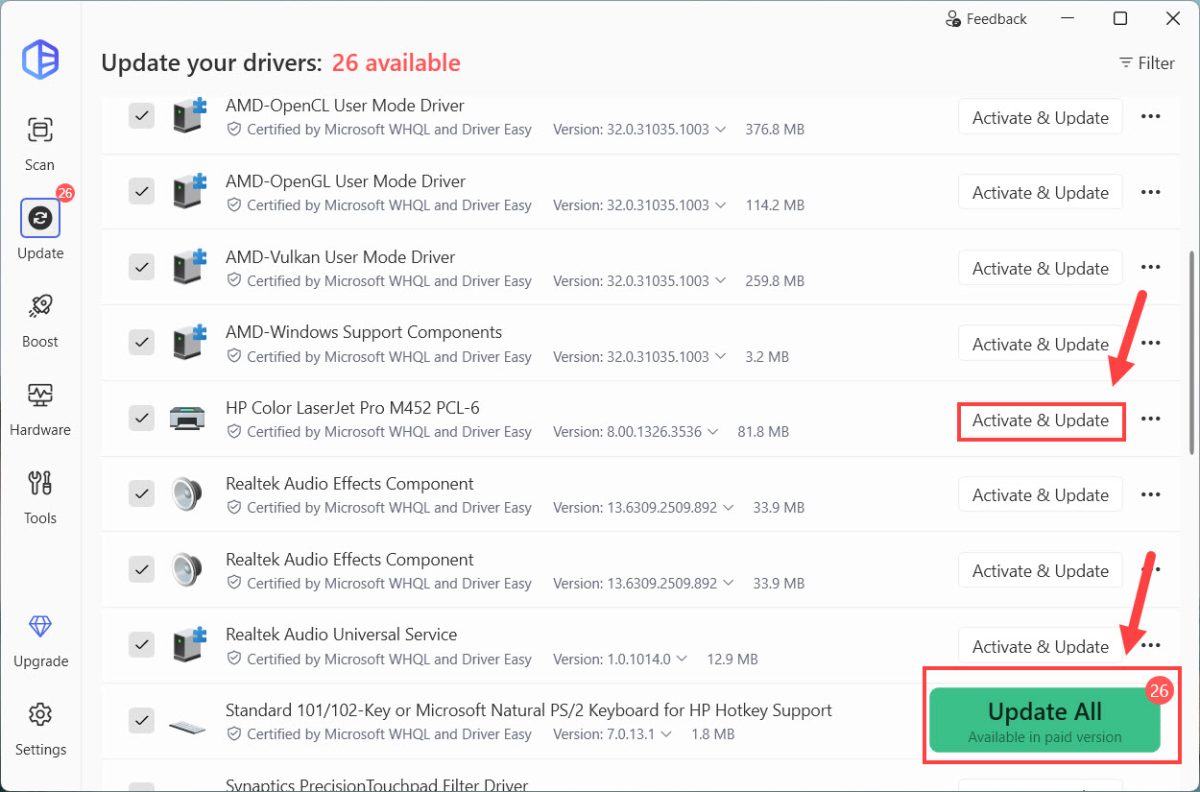Click the Realtek Audio Universal Service device icon
This screenshot has width=1200, height=792.
click(x=188, y=646)
